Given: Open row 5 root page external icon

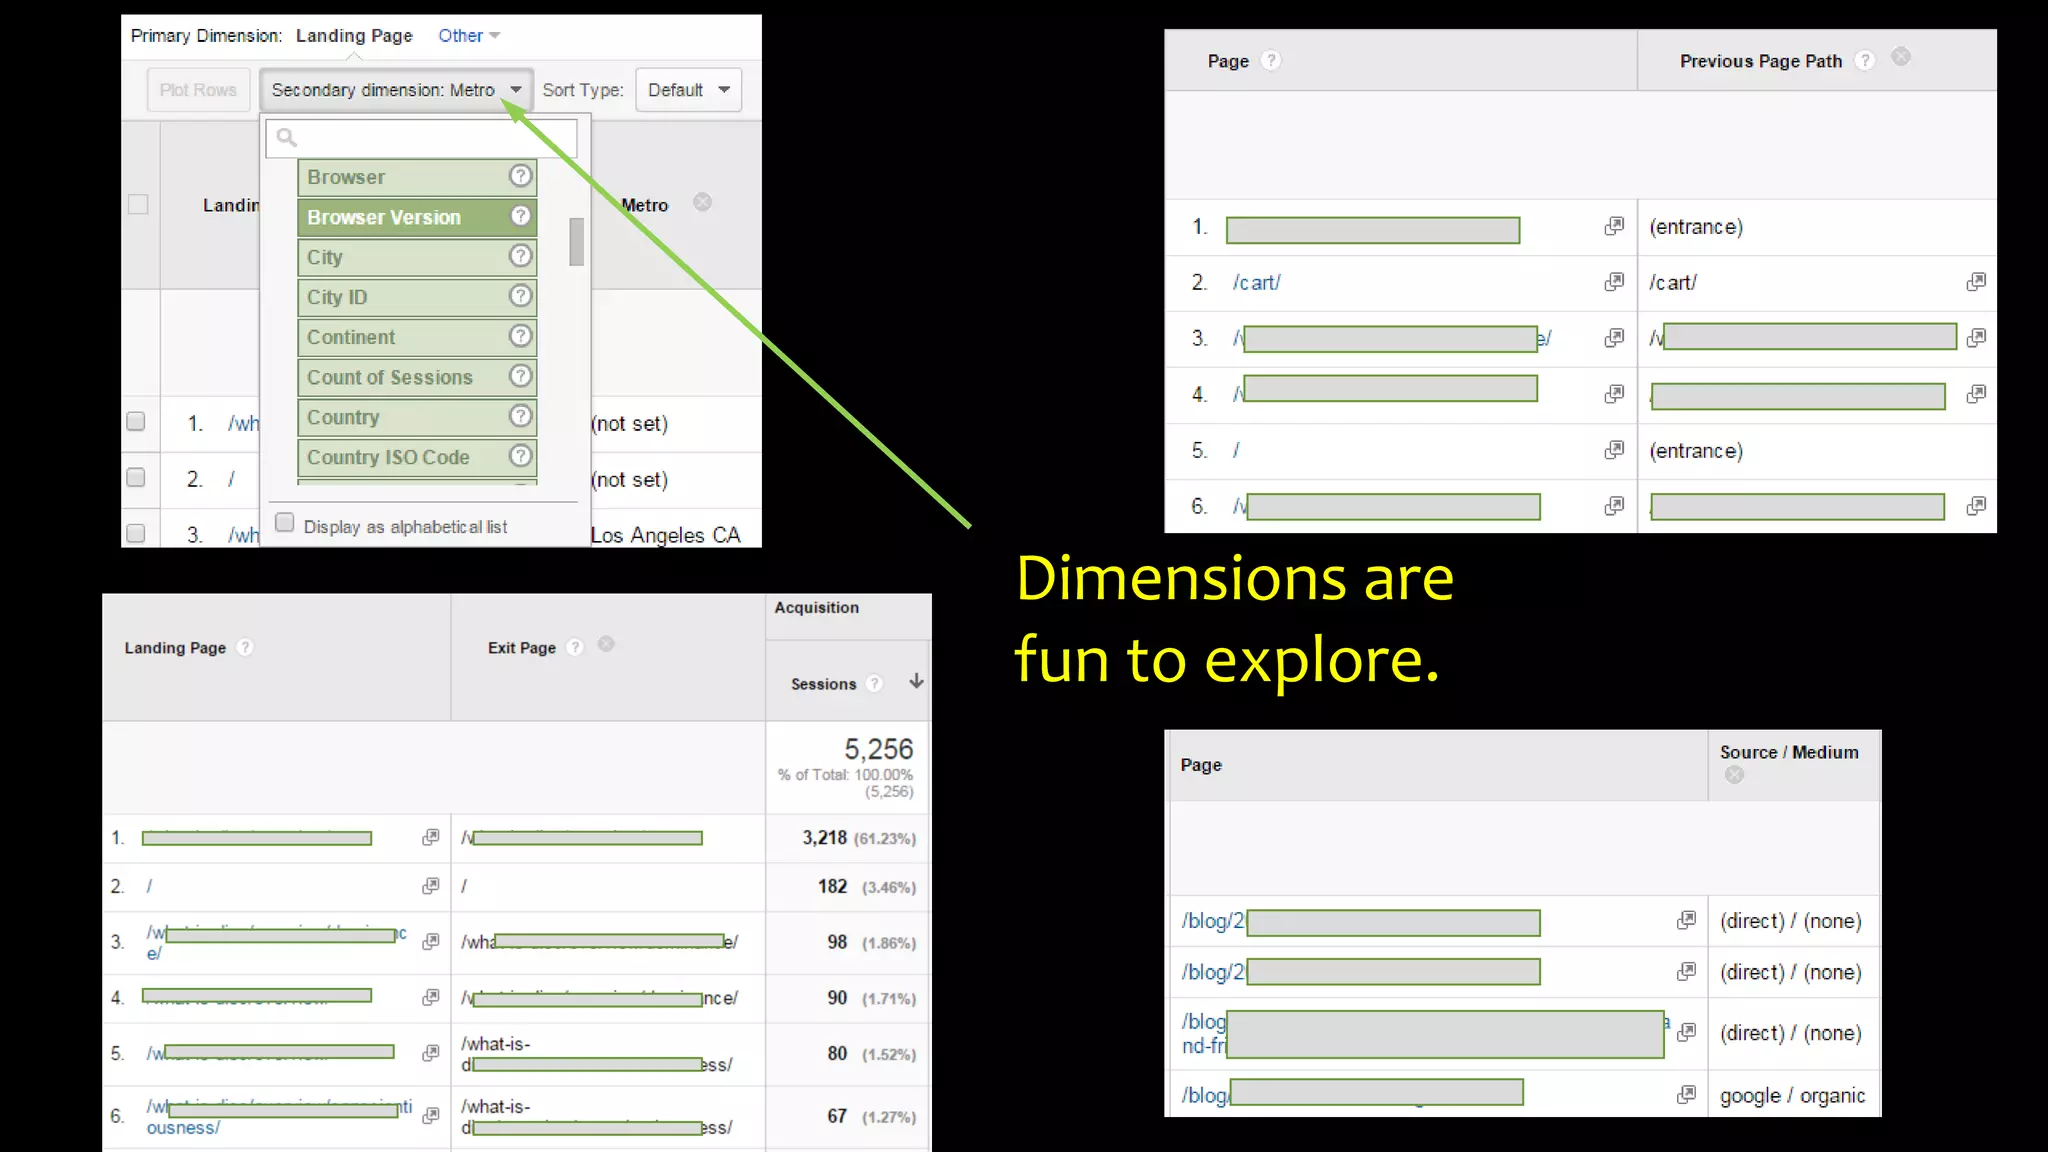Looking at the screenshot, I should pyautogui.click(x=1614, y=450).
